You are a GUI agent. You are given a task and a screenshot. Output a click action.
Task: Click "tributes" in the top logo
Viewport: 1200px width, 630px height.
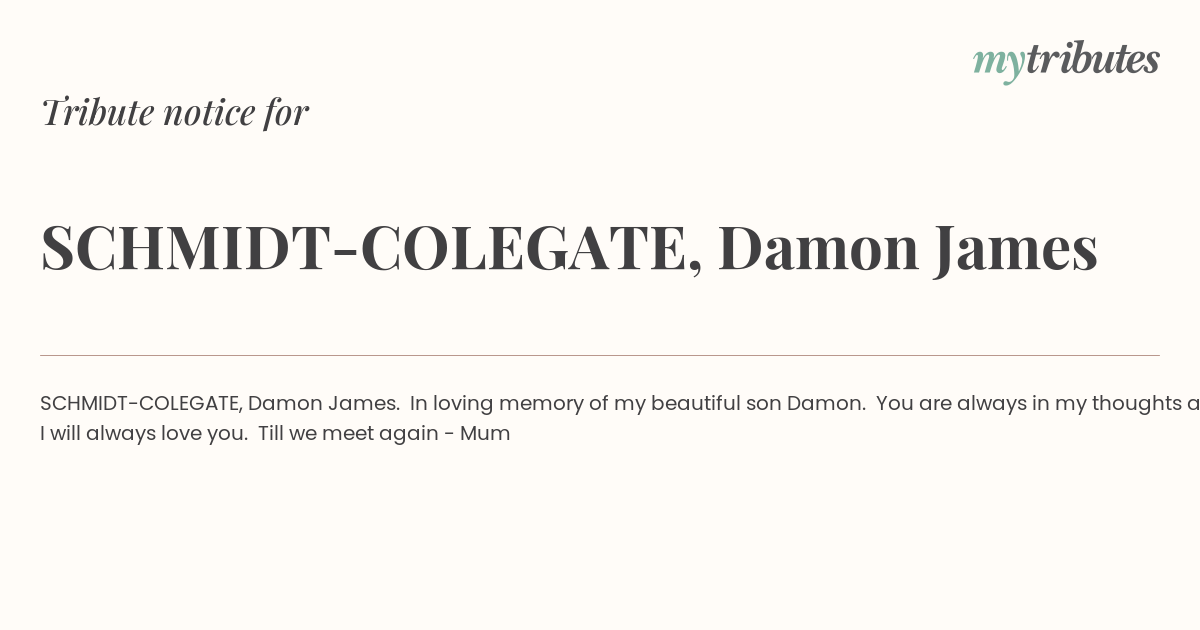tap(1093, 58)
